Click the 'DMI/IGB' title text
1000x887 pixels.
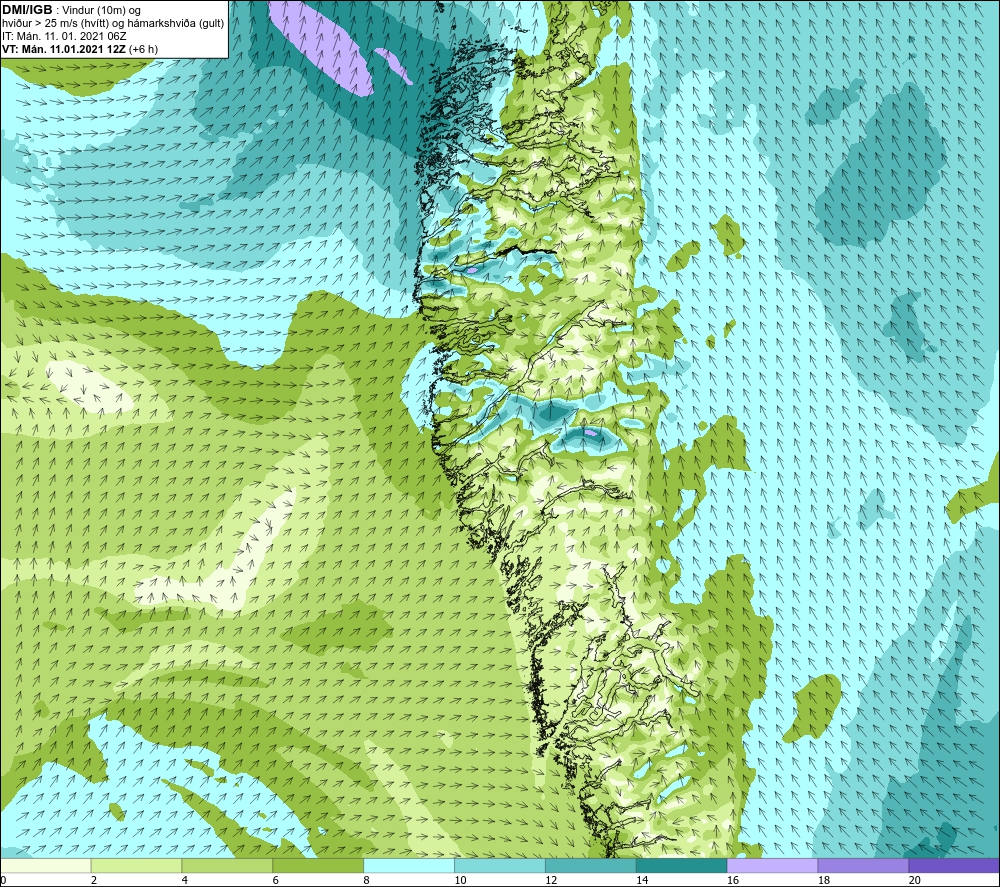(27, 10)
